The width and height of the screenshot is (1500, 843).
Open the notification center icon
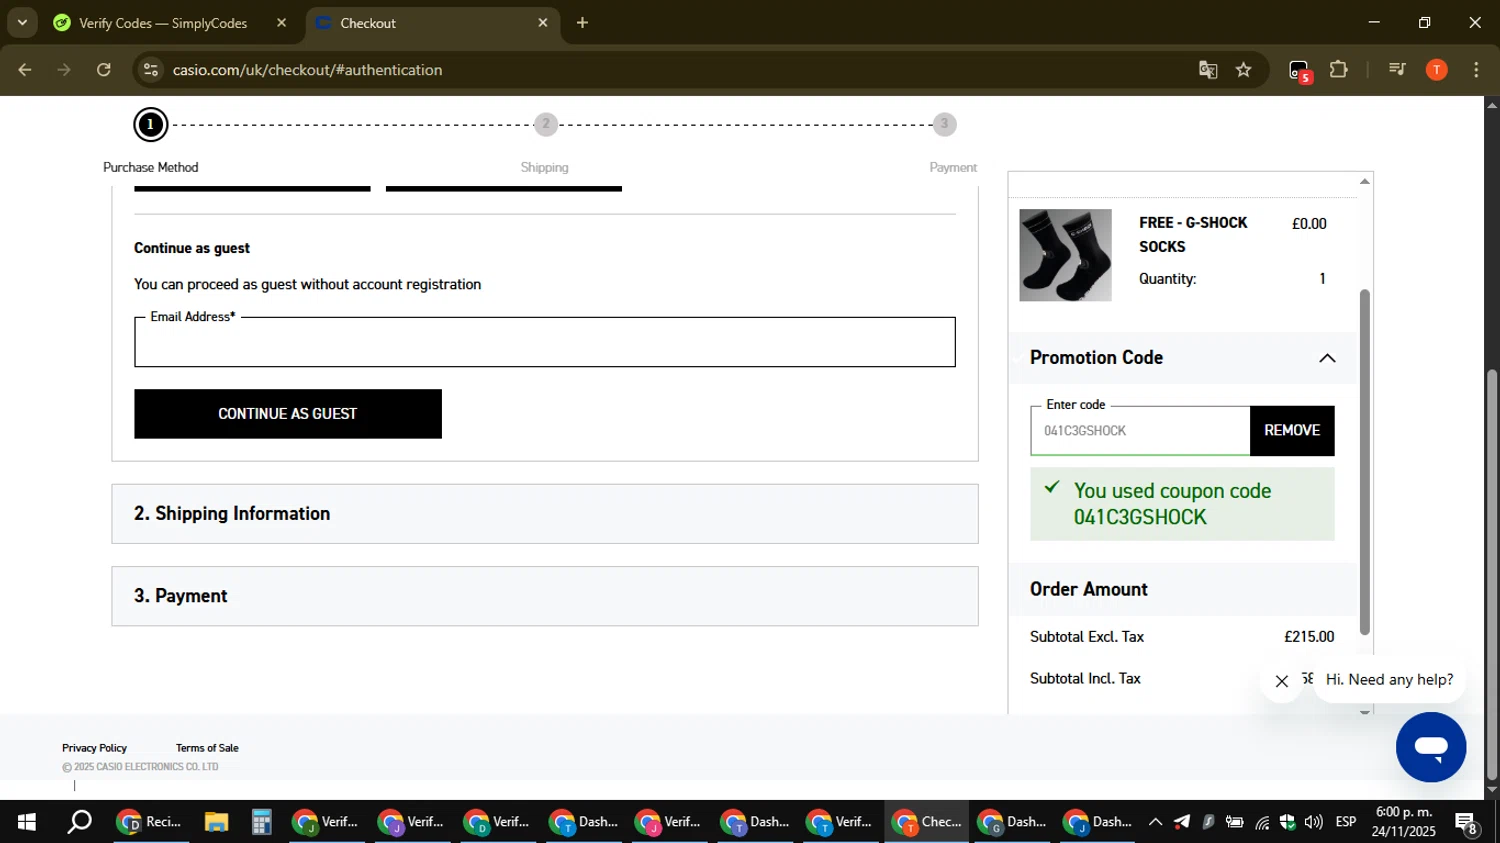1468,823
